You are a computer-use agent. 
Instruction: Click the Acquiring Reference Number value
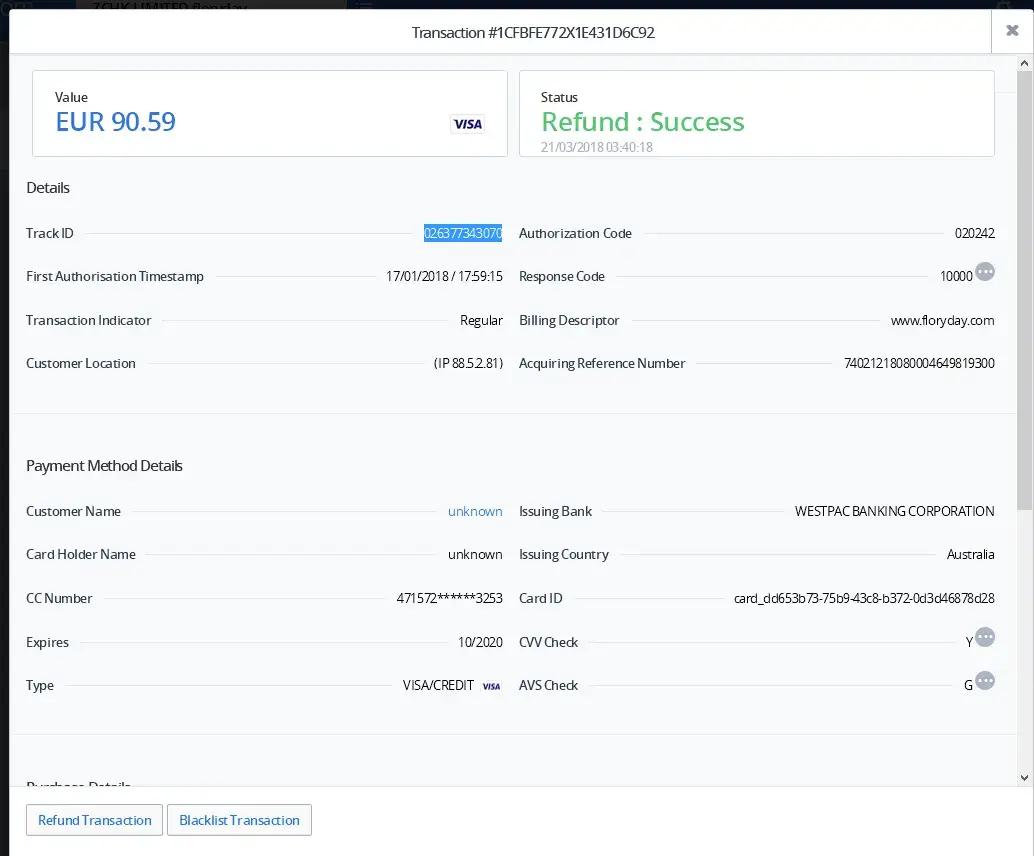pyautogui.click(x=919, y=364)
